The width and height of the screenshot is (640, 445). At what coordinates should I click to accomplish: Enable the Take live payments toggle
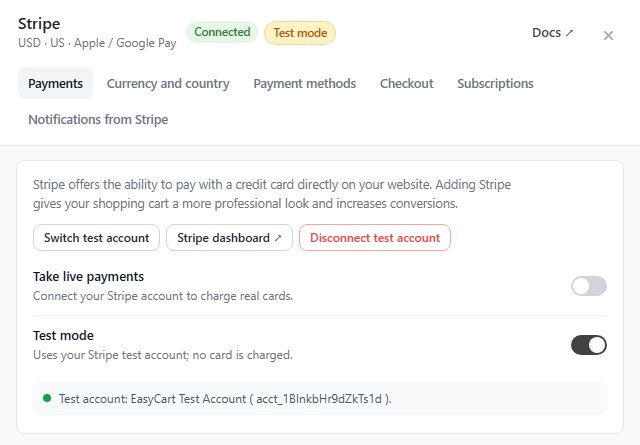(589, 286)
